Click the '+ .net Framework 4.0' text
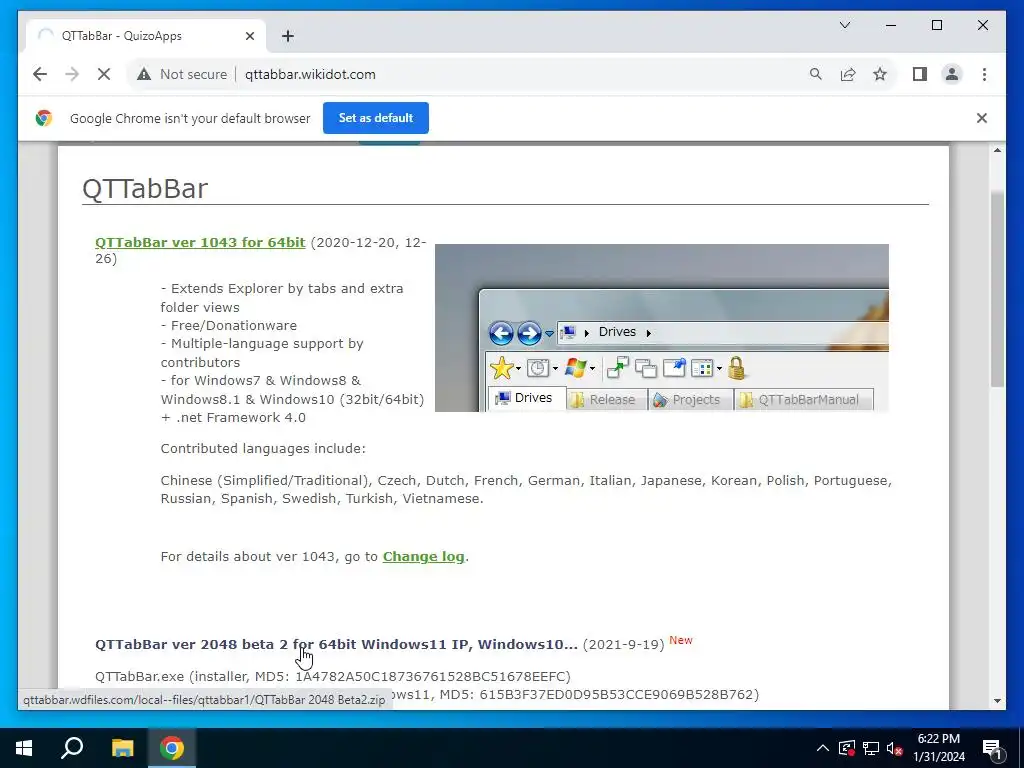Image resolution: width=1024 pixels, height=768 pixels. [233, 417]
